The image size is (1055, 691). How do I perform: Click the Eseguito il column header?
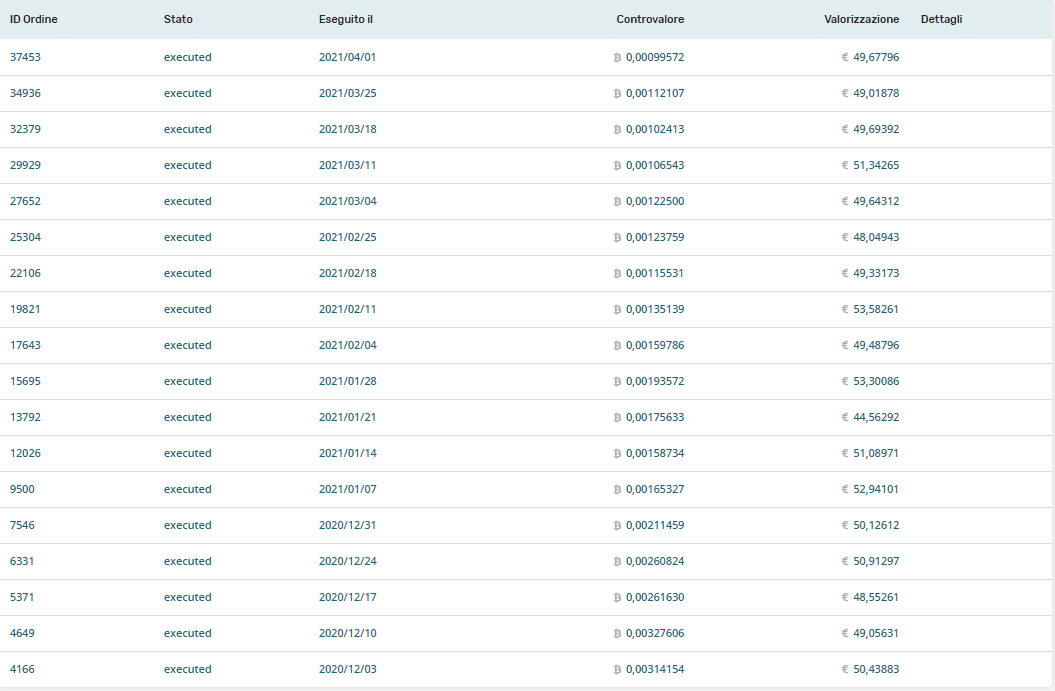click(x=346, y=20)
